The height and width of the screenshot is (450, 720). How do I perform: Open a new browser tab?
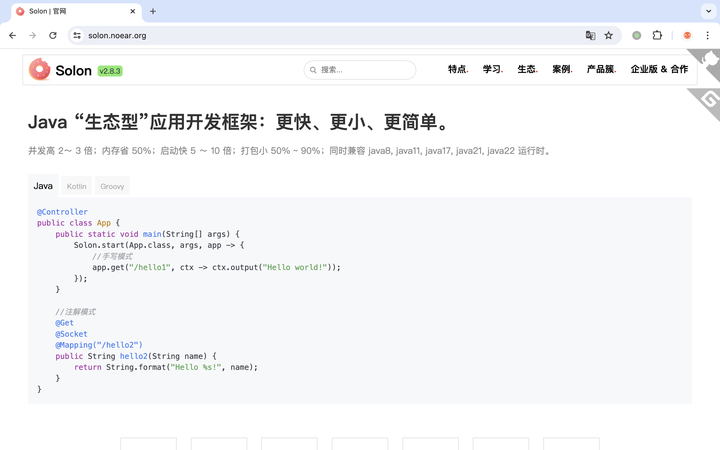click(153, 11)
